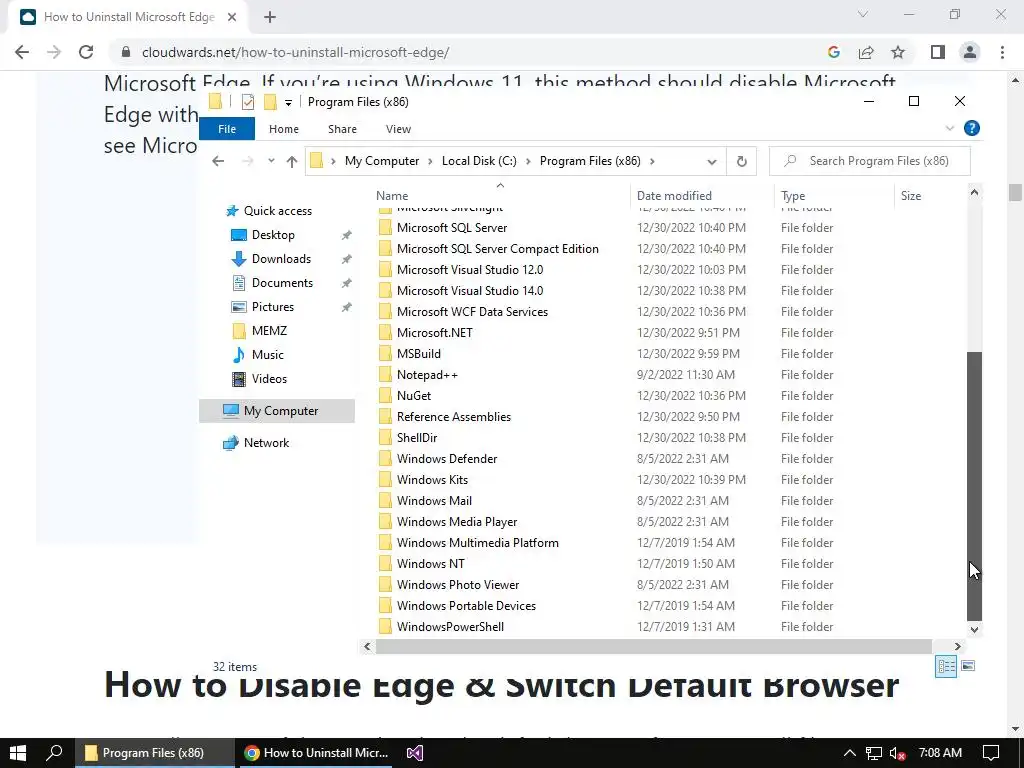Open the Windows Start menu
This screenshot has height=768, width=1024.
18,753
